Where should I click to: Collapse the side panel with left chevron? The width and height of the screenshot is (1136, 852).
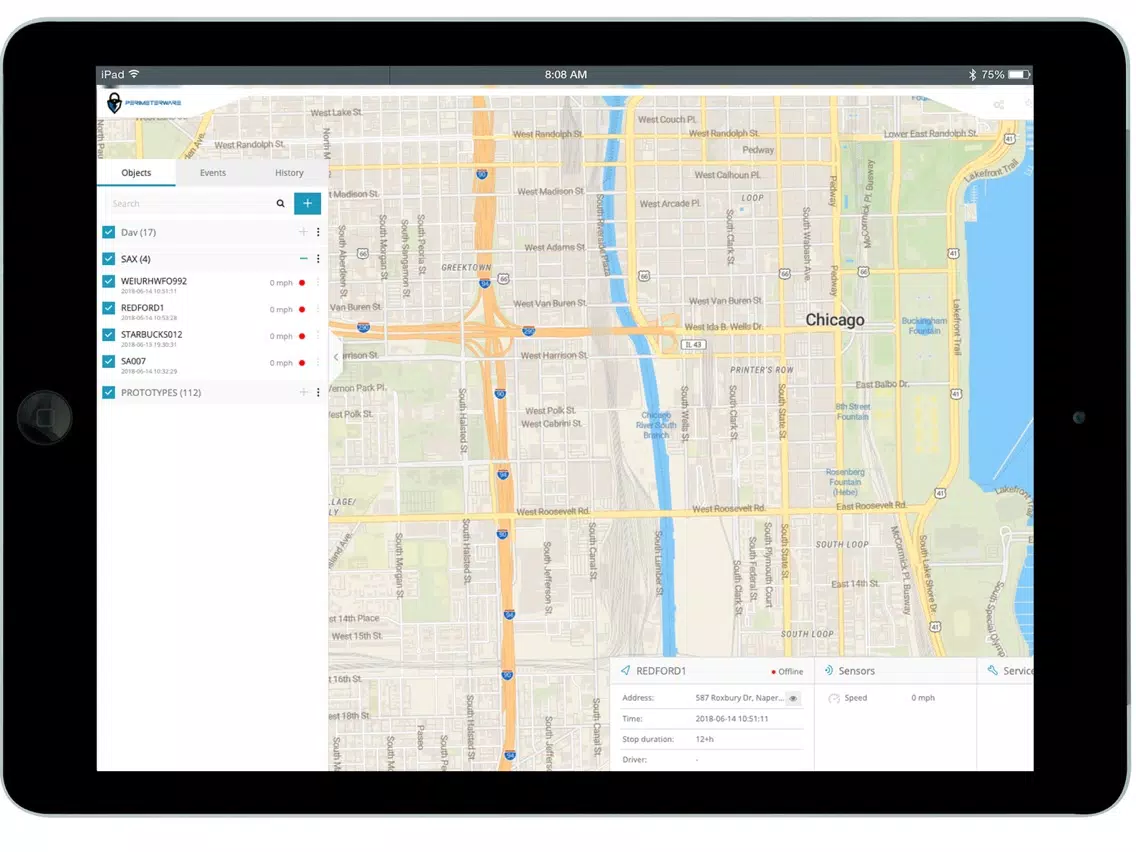coord(335,357)
